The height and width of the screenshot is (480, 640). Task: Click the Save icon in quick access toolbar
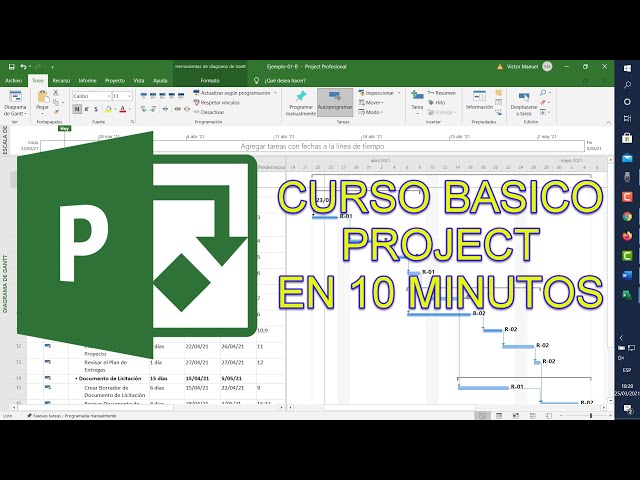click(x=11, y=67)
